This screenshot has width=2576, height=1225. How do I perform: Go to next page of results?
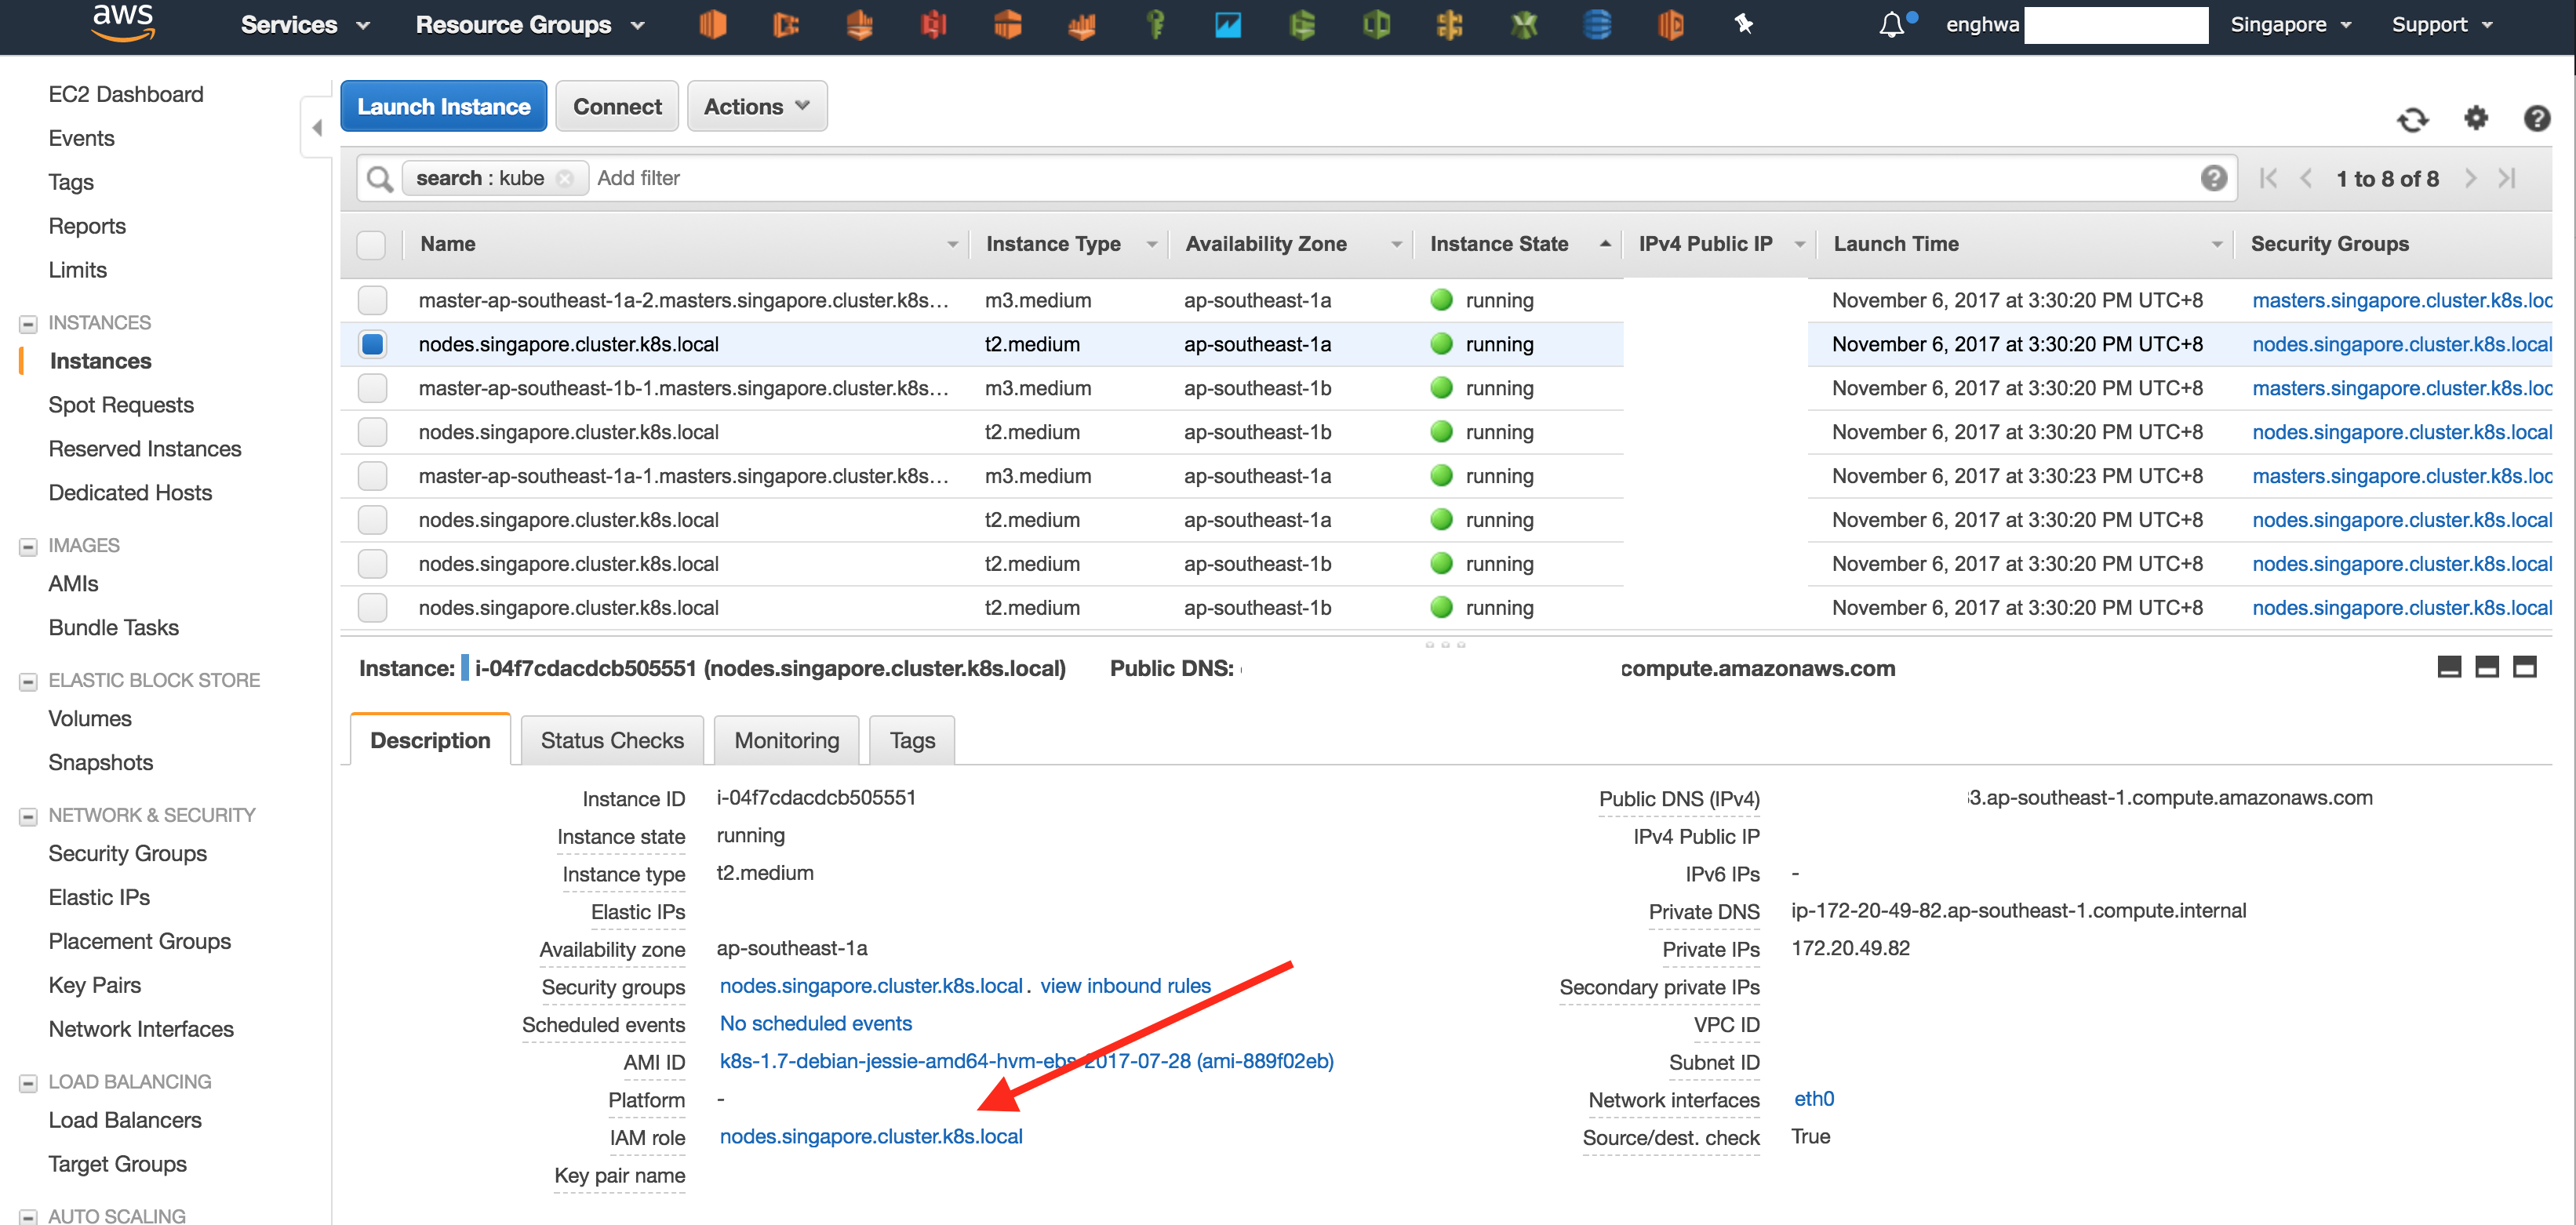tap(2470, 178)
